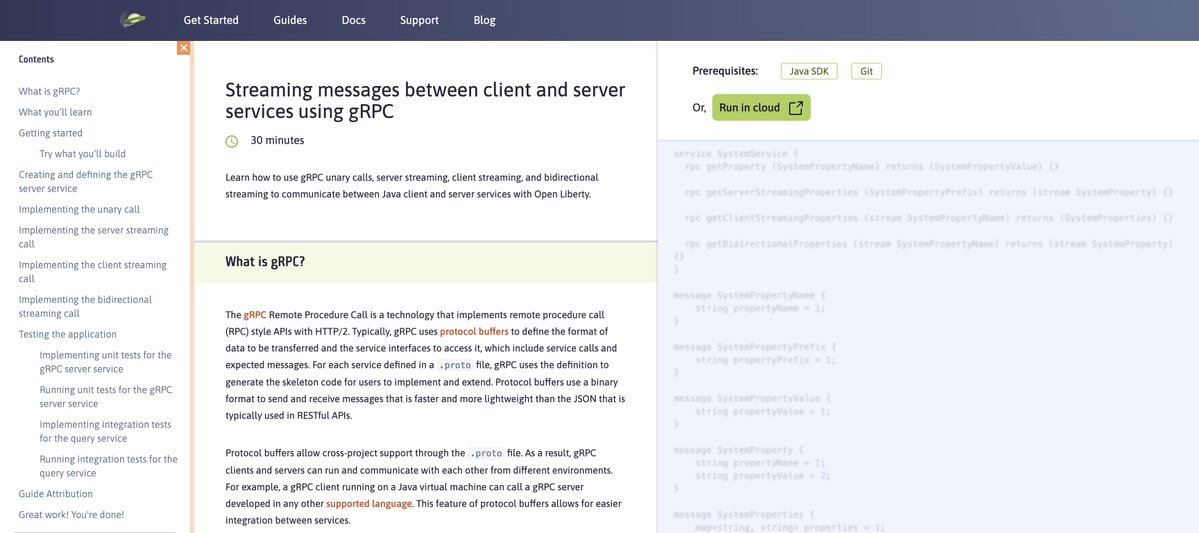Click the message SystemPropertyPrefix code line
Image resolution: width=1199 pixels, height=533 pixels.
755,346
